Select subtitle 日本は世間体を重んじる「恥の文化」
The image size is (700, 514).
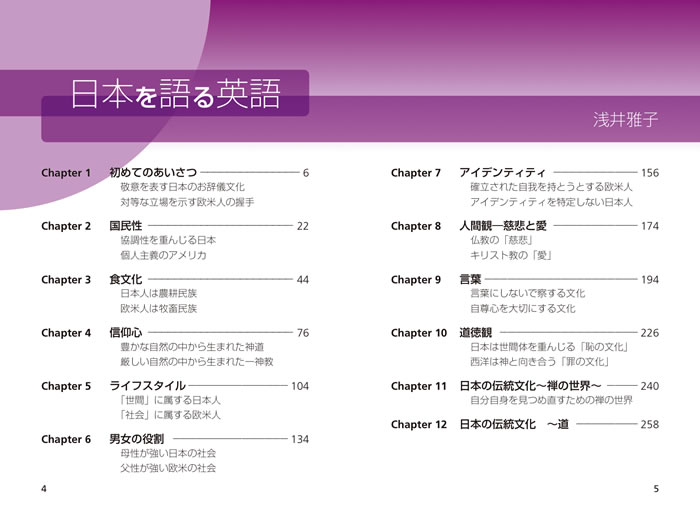(550, 347)
